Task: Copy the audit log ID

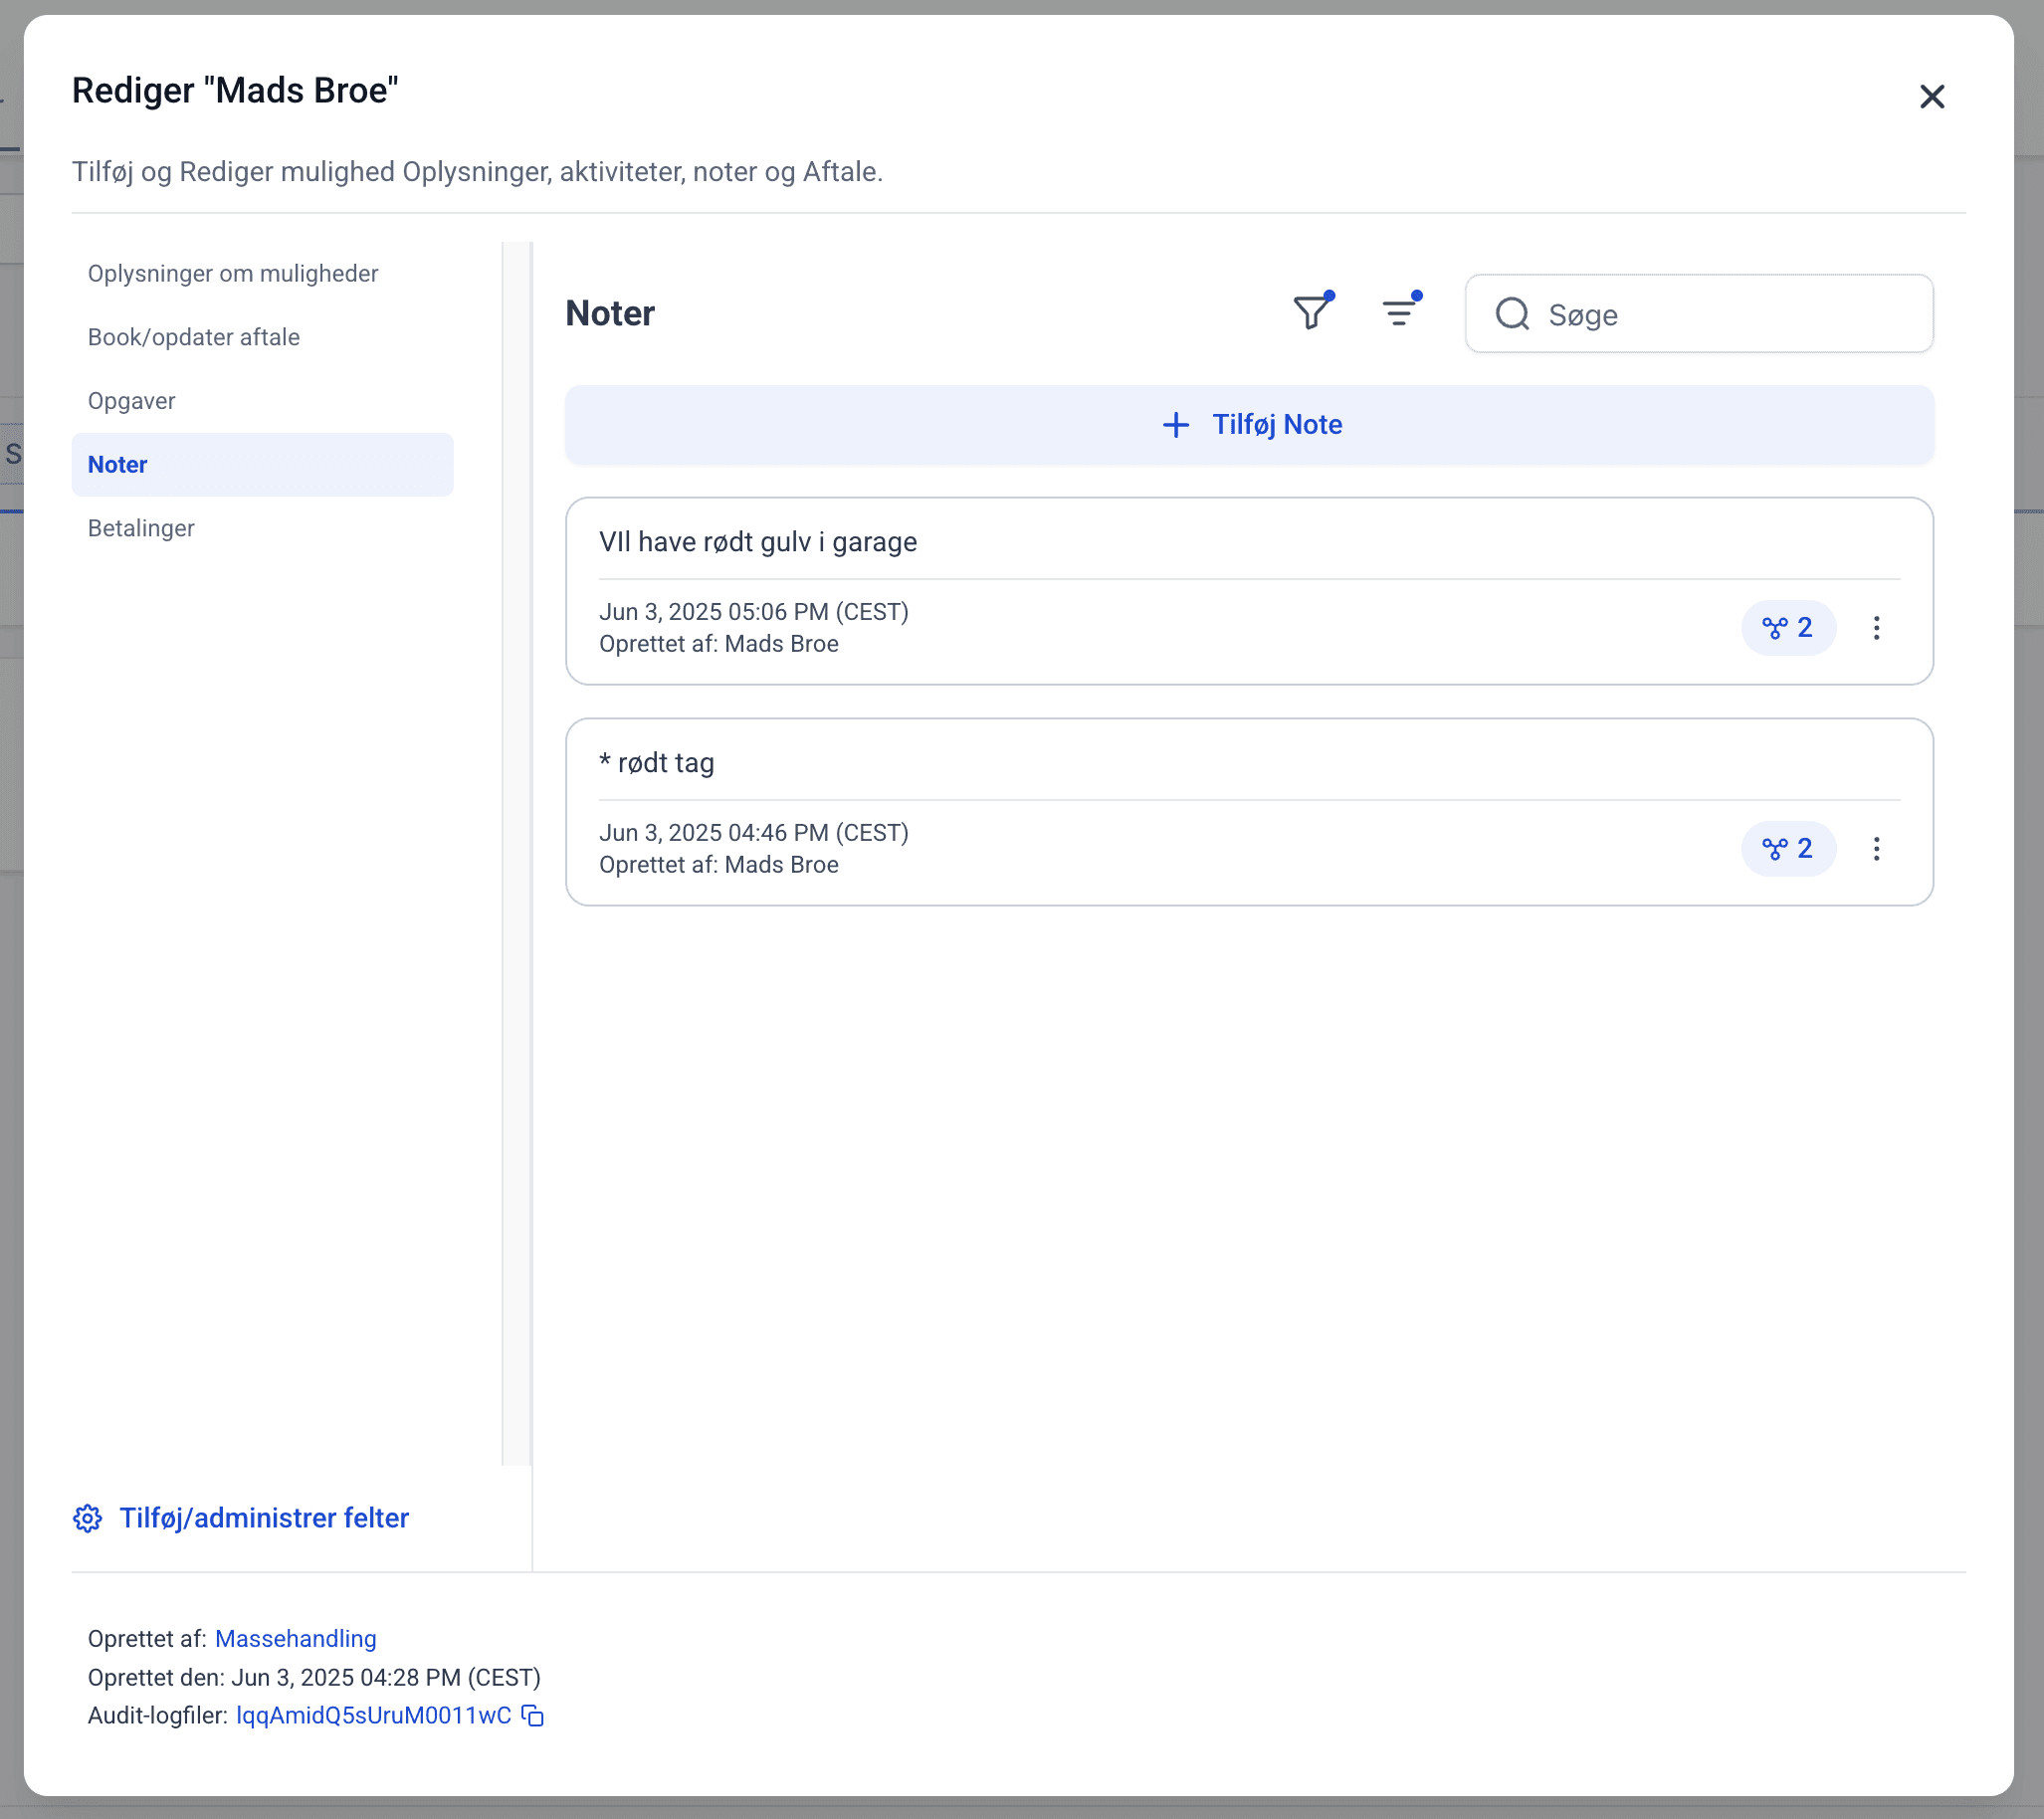Action: coord(533,1716)
